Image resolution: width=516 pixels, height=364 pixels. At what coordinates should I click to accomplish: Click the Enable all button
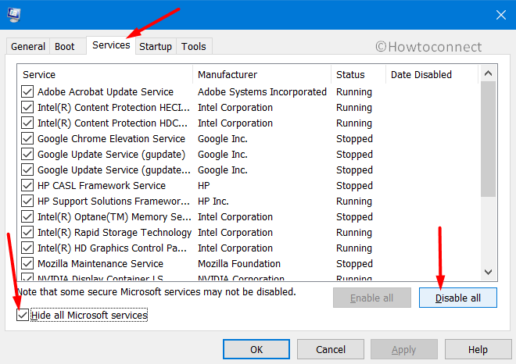point(372,298)
